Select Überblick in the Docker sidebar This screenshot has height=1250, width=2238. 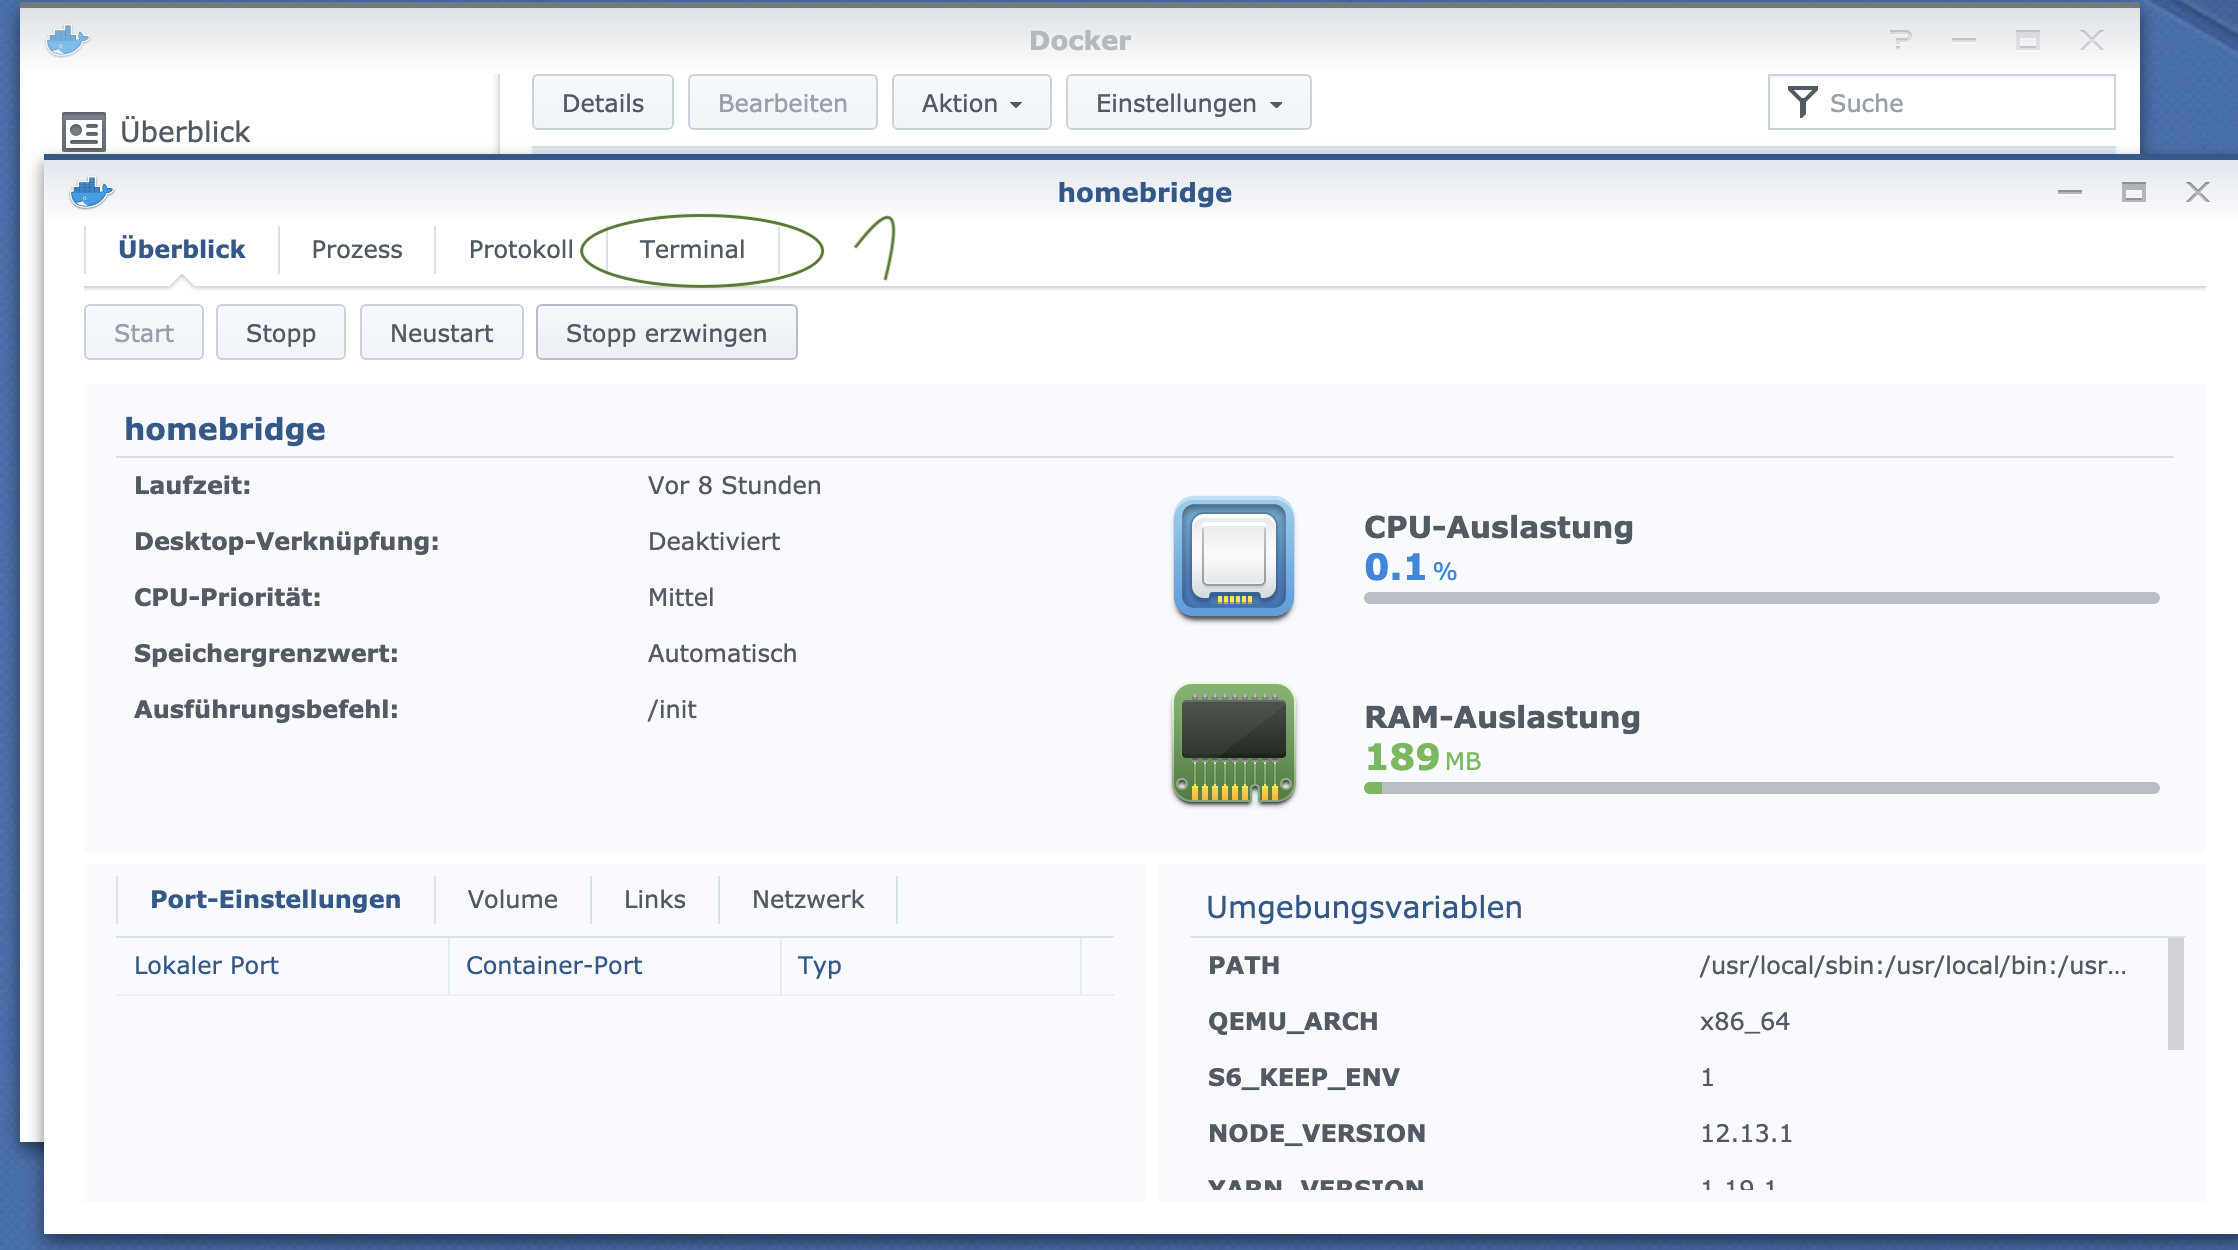[x=156, y=131]
